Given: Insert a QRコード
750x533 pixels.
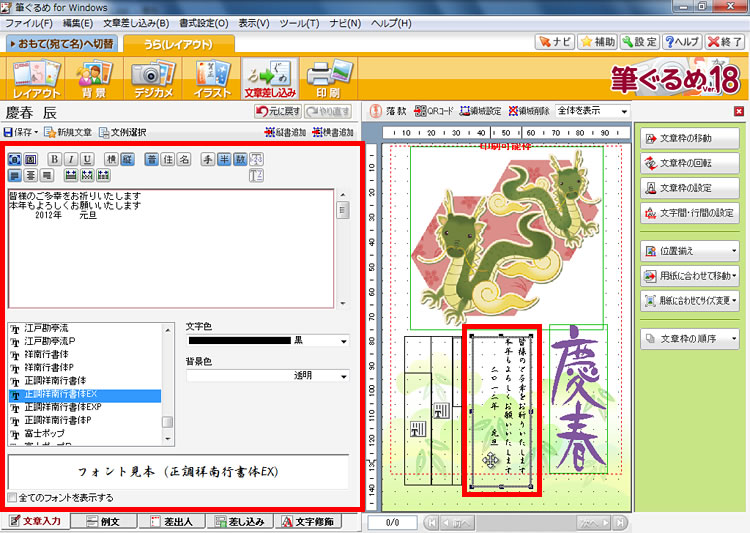Looking at the screenshot, I should coord(433,111).
